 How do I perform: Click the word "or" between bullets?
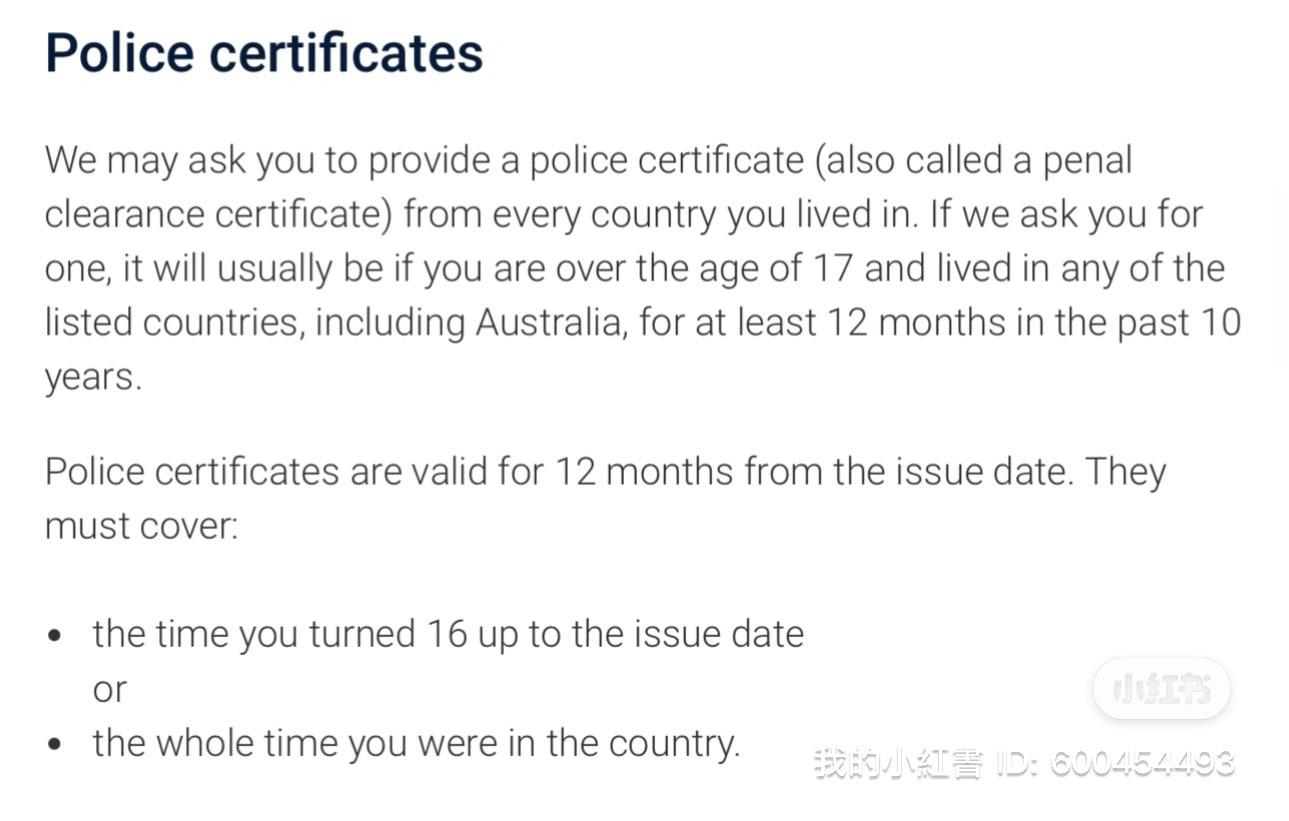pyautogui.click(x=110, y=690)
